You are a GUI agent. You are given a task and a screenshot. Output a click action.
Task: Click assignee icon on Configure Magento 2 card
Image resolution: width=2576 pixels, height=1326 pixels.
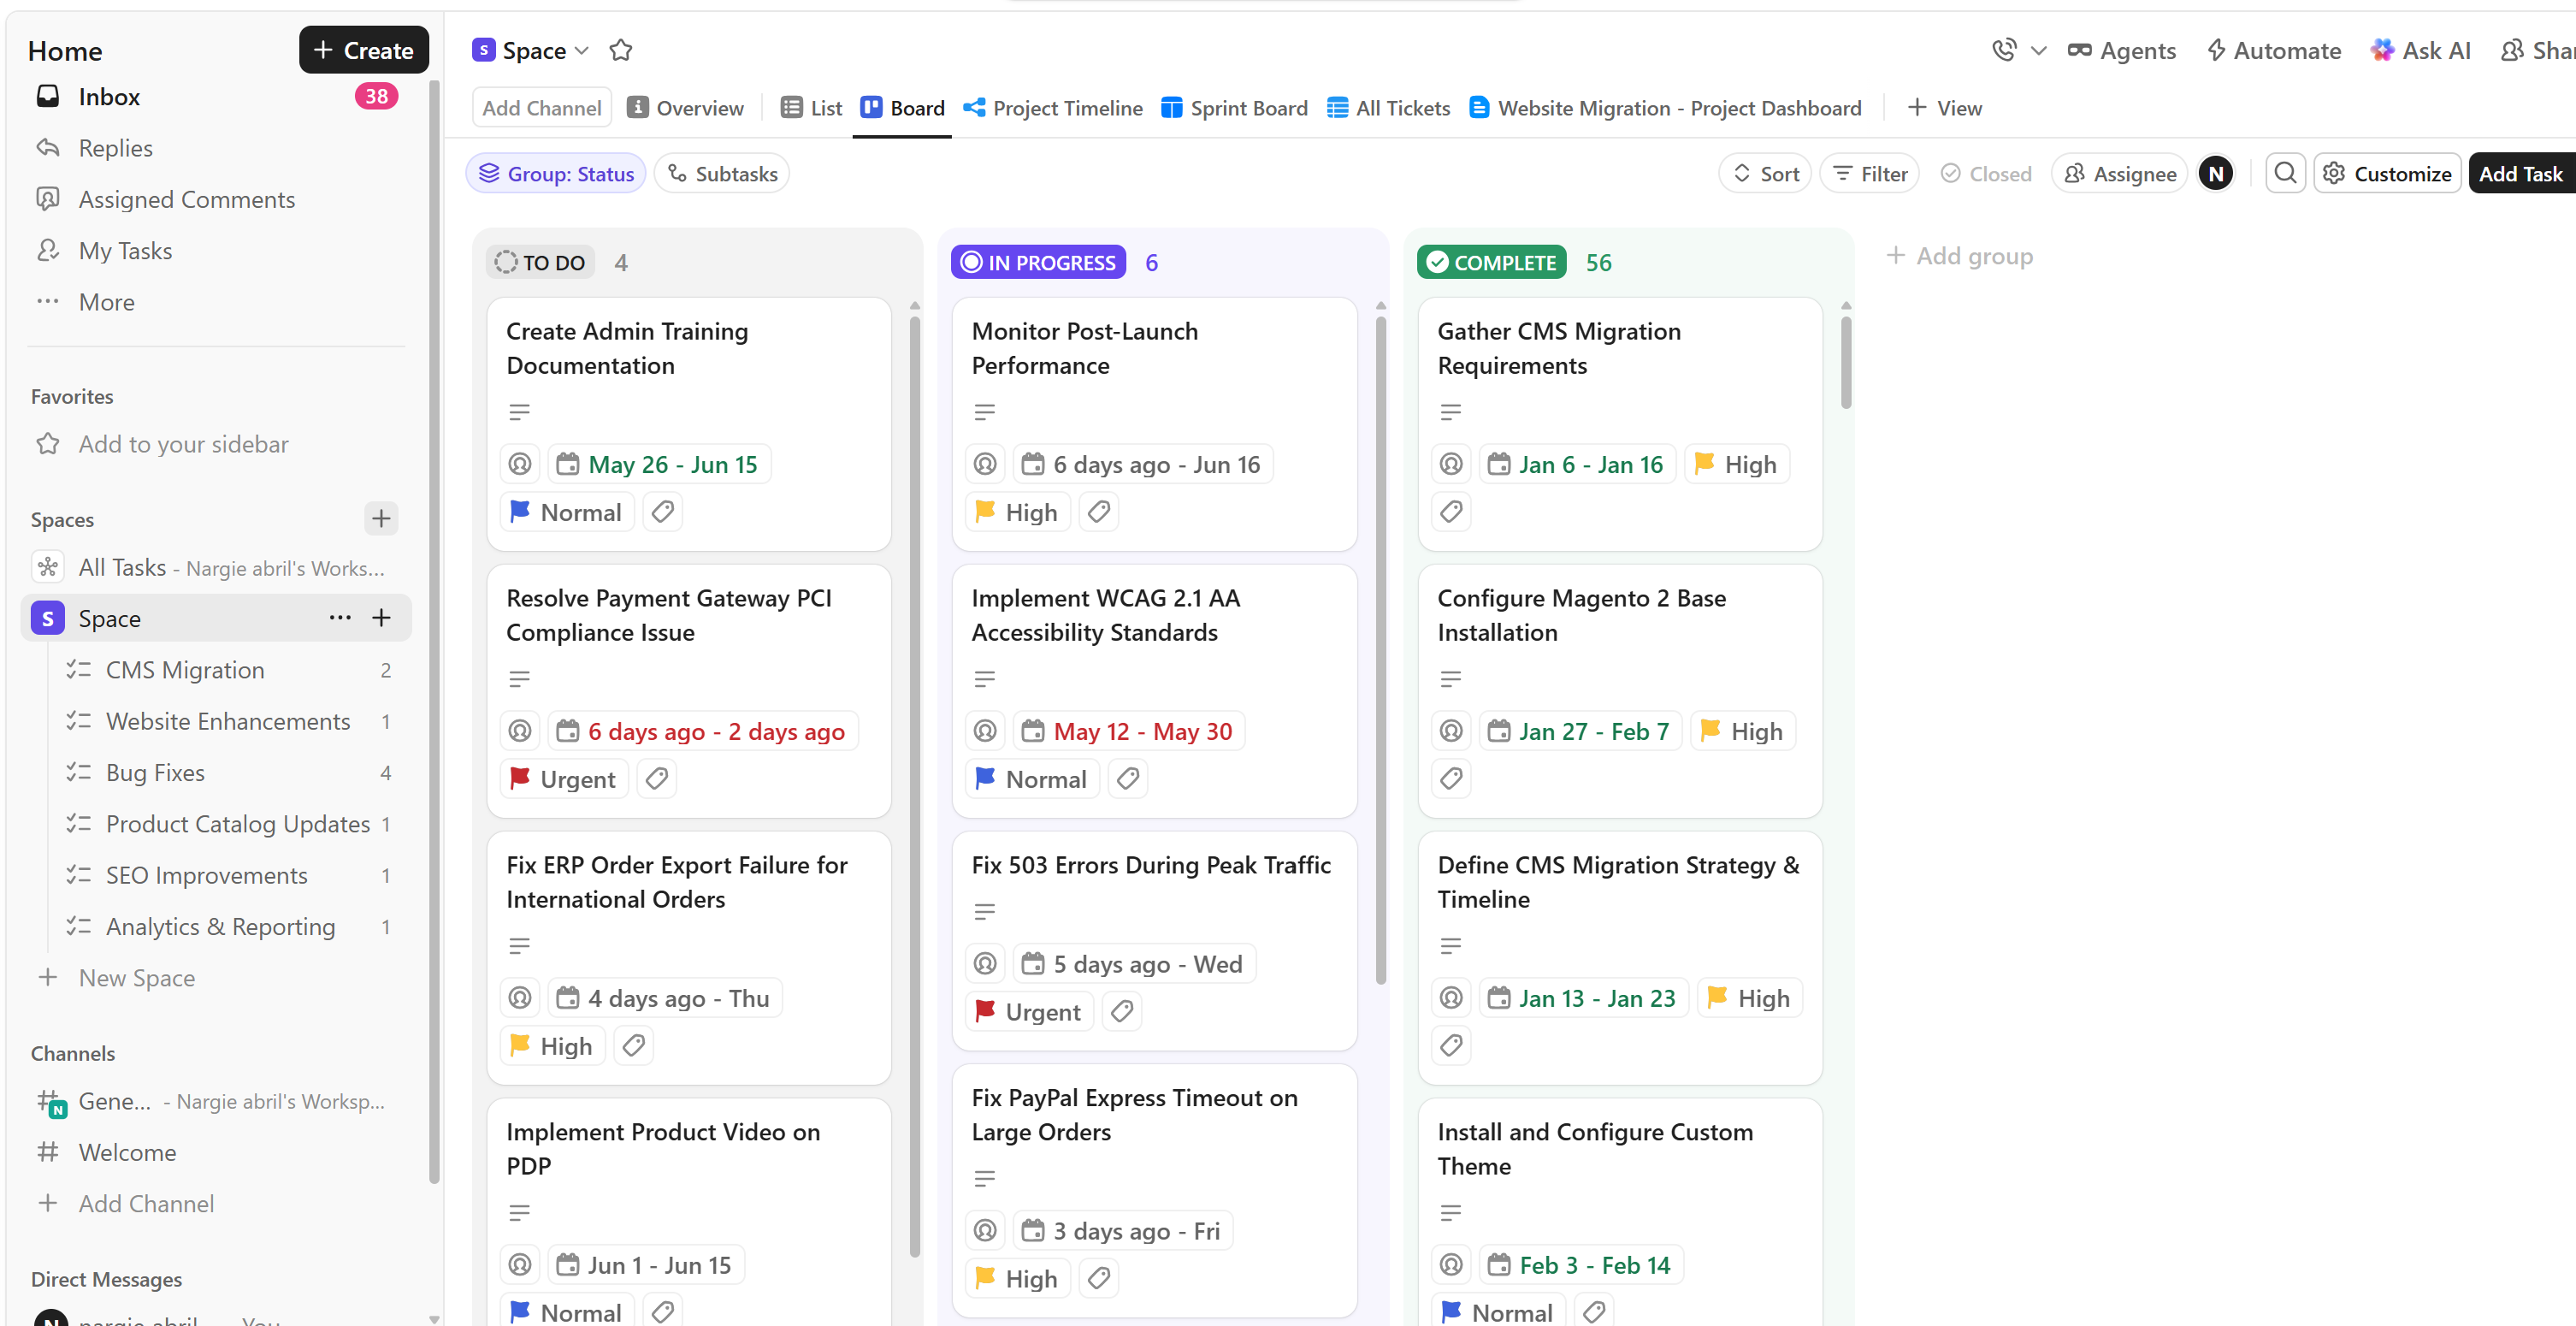pyautogui.click(x=1451, y=731)
